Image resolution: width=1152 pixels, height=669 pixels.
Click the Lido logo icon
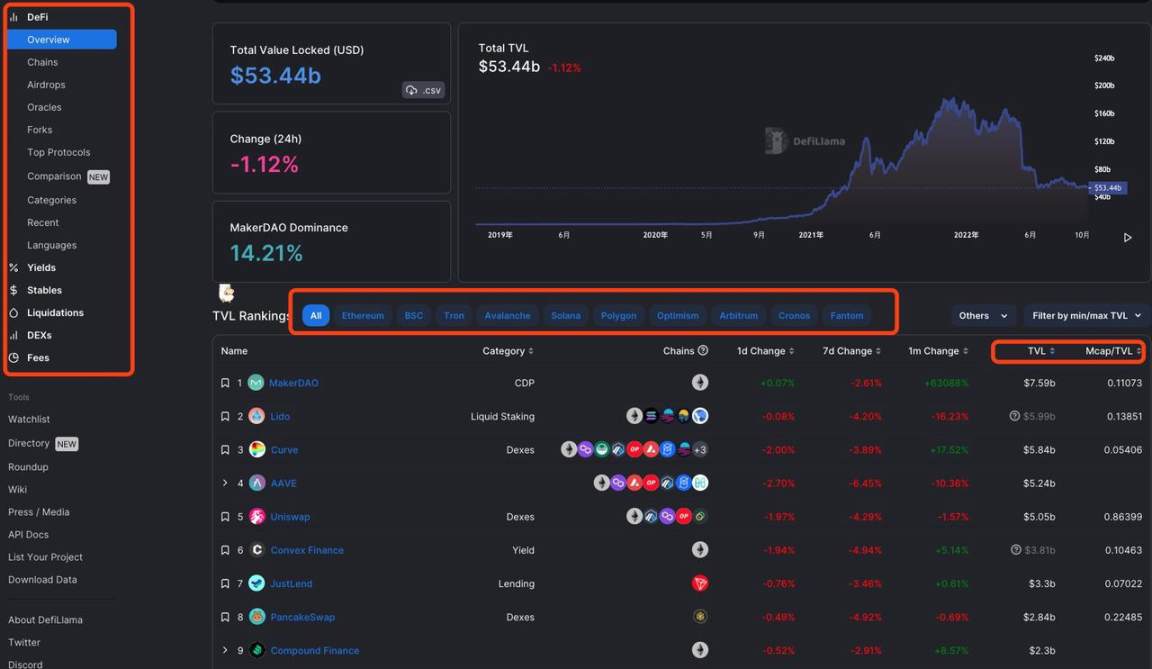pos(256,416)
